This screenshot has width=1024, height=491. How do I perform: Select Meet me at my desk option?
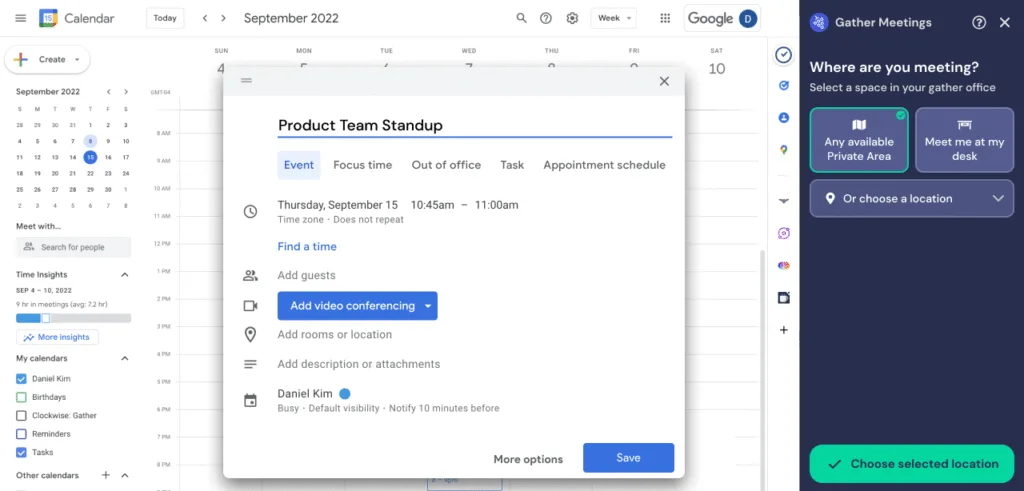(964, 140)
